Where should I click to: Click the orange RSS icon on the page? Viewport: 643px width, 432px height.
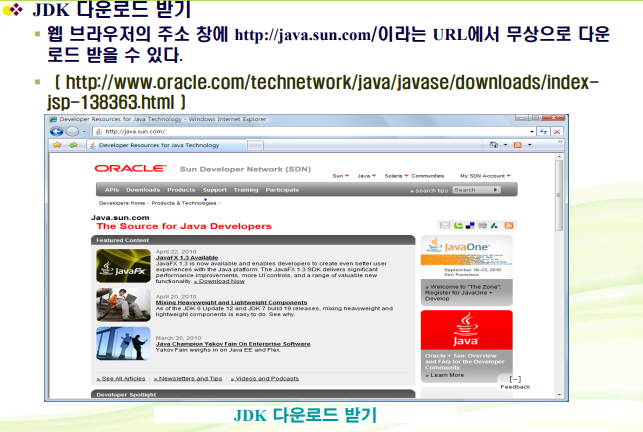point(509,225)
